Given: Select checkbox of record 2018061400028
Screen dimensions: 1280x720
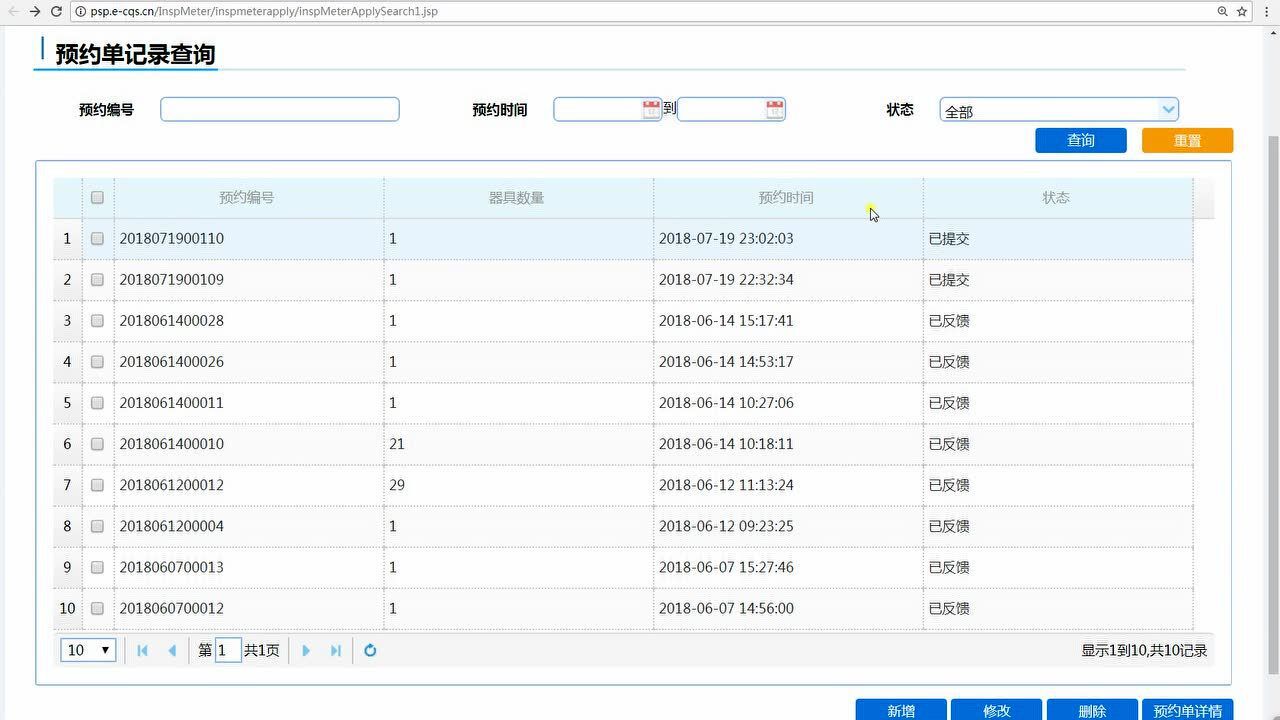Looking at the screenshot, I should [x=97, y=320].
